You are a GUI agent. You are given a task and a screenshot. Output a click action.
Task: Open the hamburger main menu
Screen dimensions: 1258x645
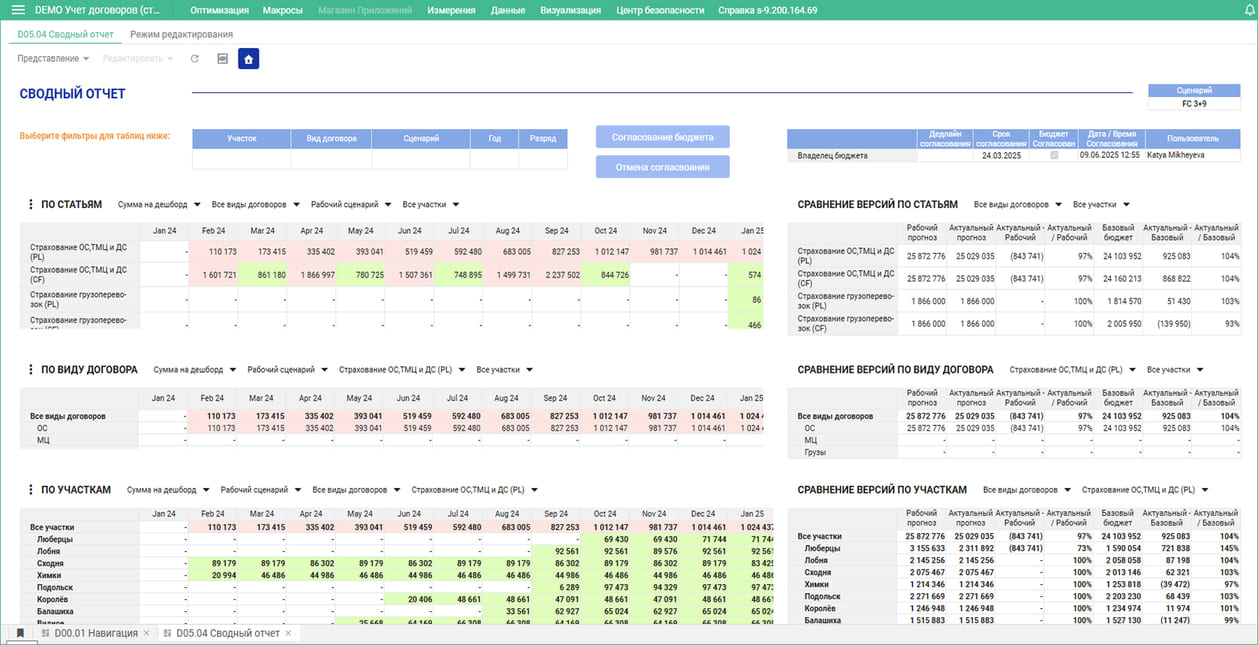(x=18, y=10)
